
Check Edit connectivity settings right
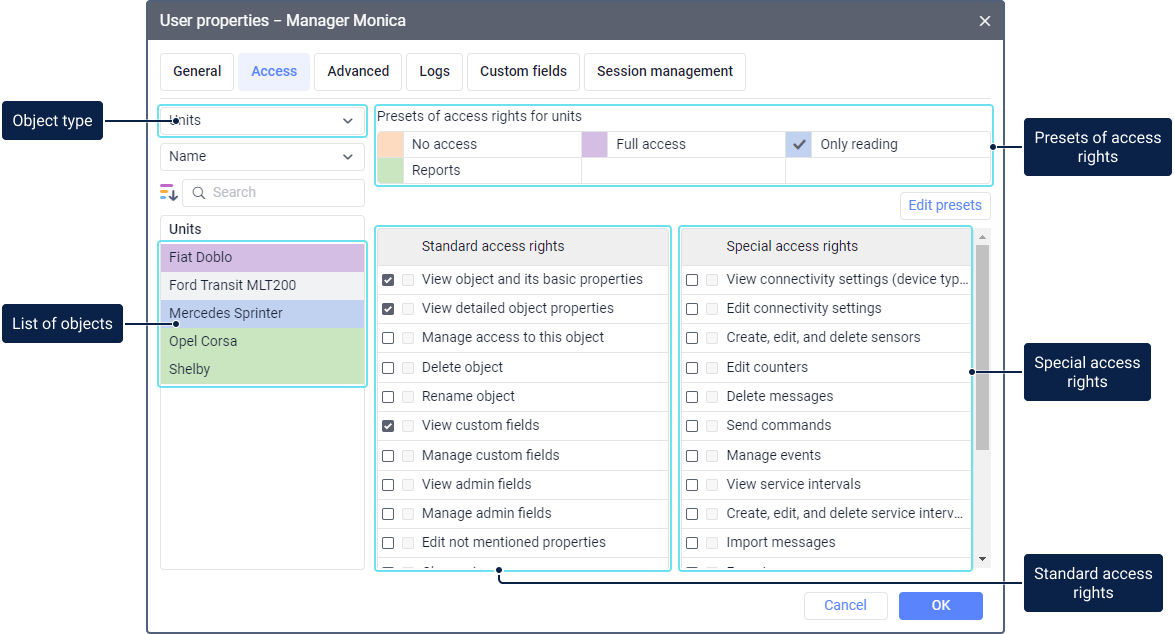(x=692, y=309)
